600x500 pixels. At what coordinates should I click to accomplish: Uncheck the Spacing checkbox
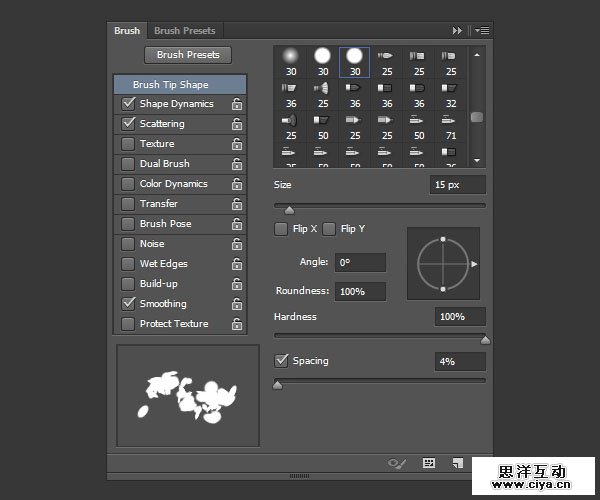pos(281,361)
